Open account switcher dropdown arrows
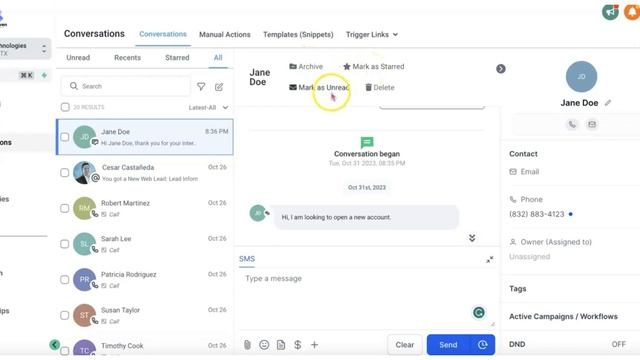This screenshot has width=640, height=360. [x=44, y=49]
